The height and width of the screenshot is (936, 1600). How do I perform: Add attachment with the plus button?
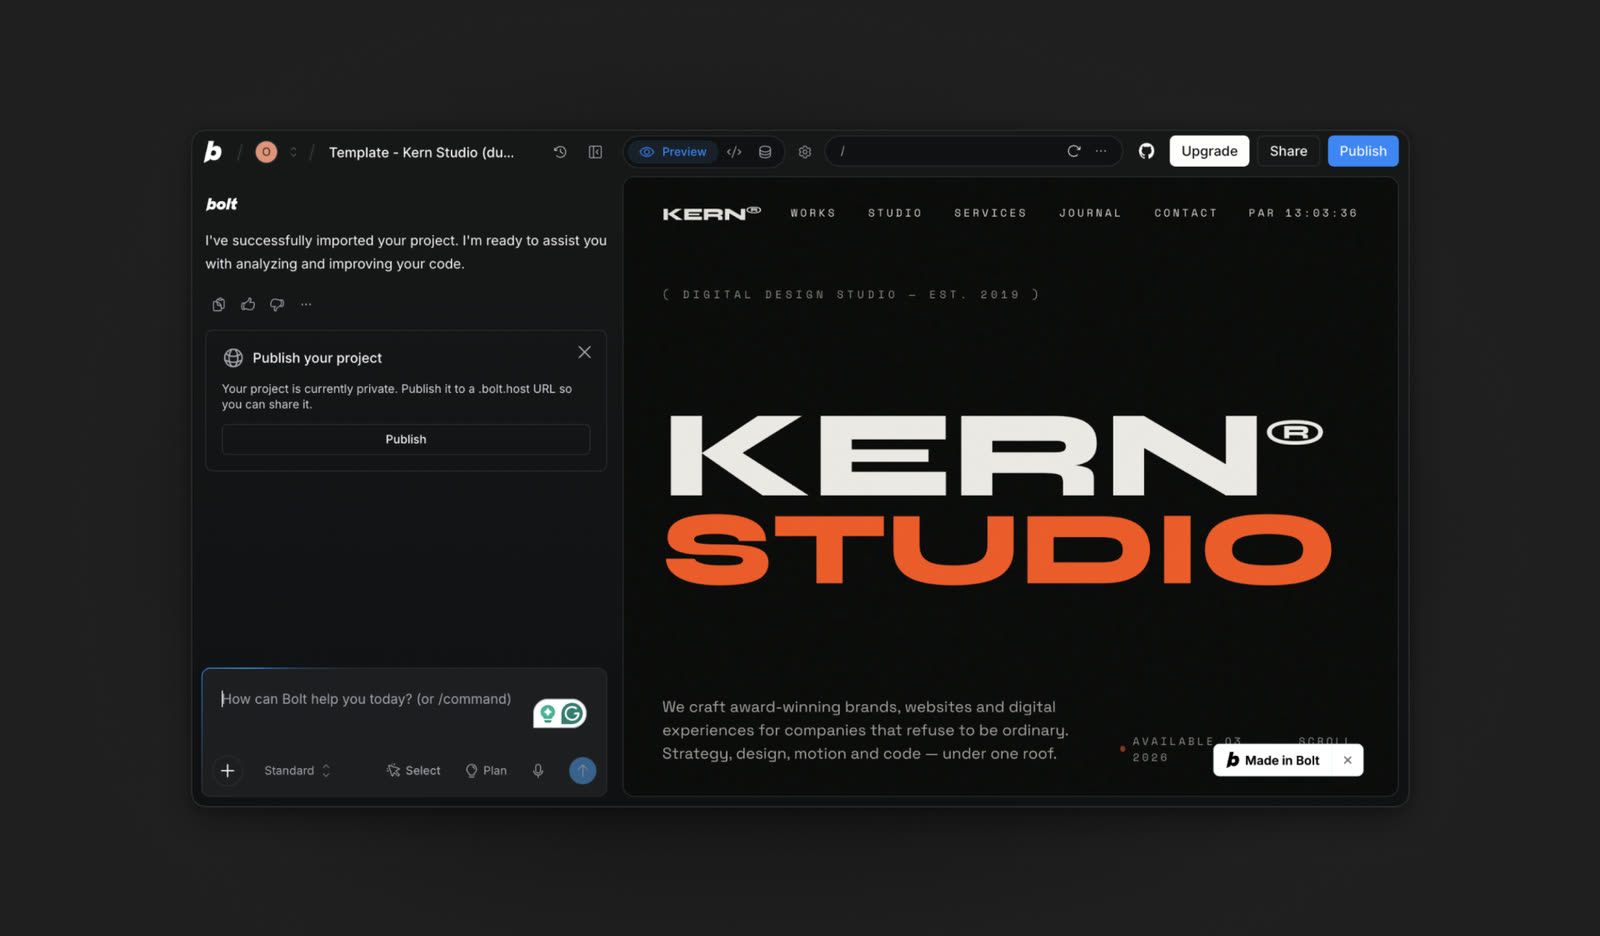(x=228, y=770)
